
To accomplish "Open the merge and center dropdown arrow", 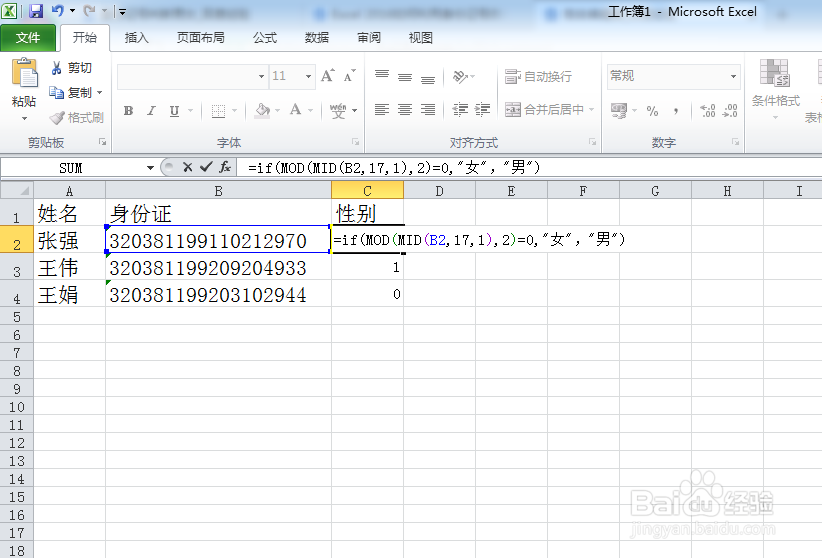I will click(x=591, y=110).
